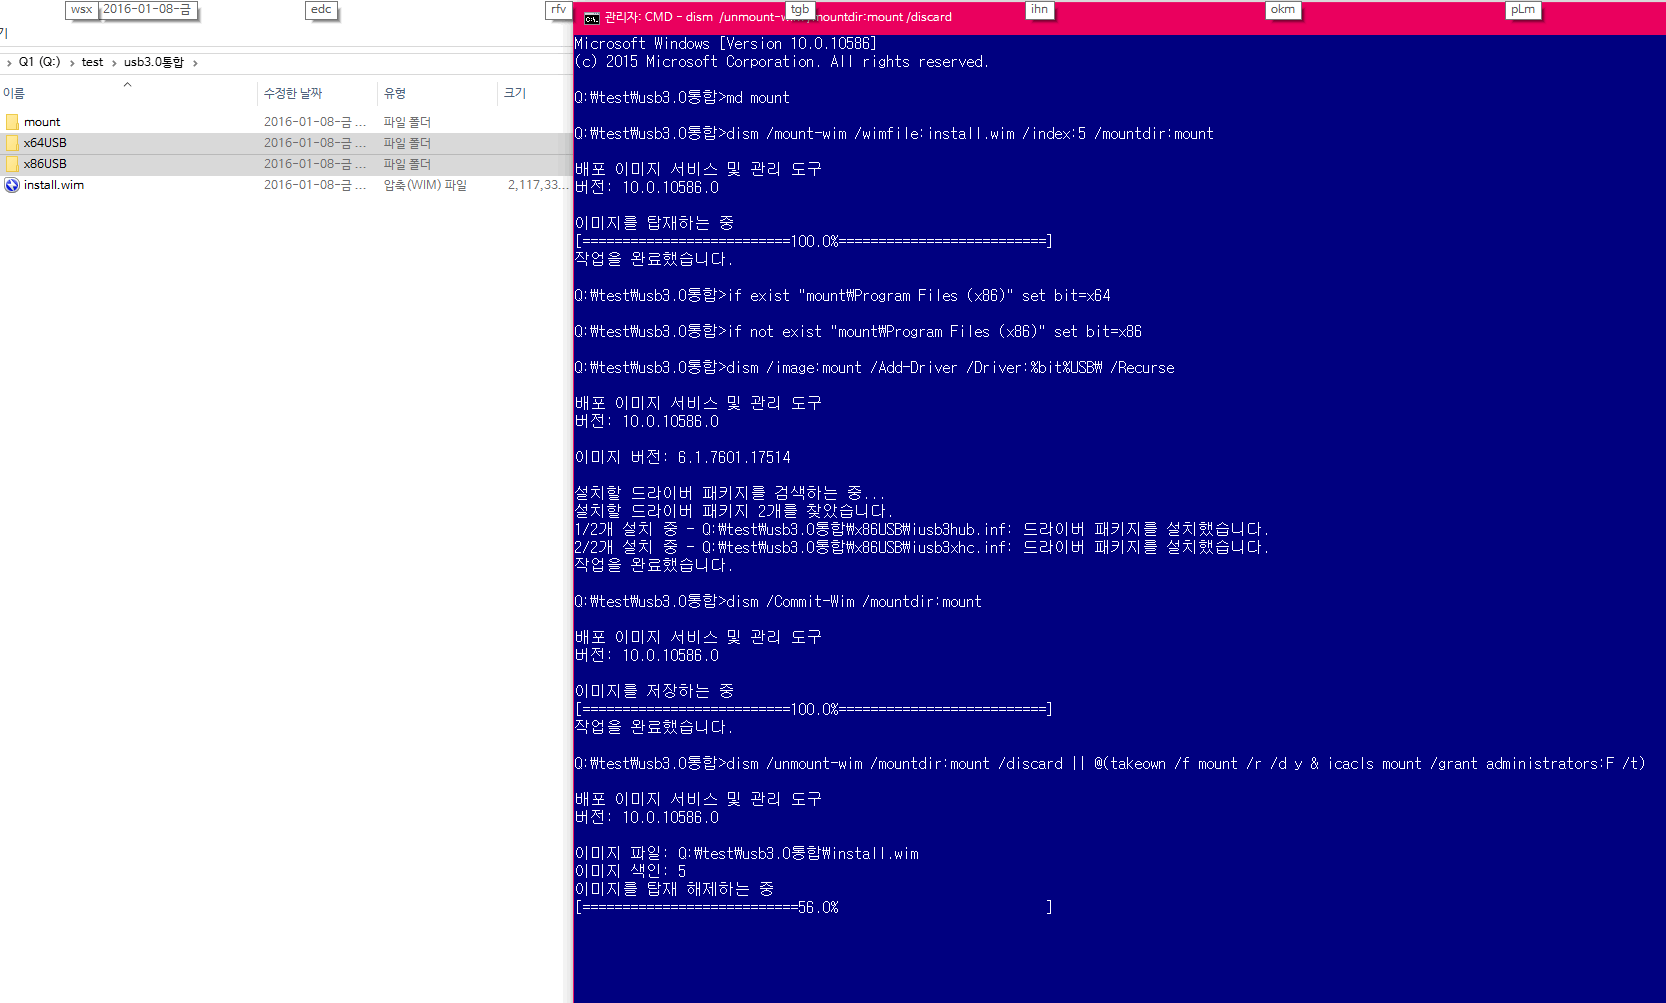Open the CMD window system menu icon

click(x=592, y=17)
